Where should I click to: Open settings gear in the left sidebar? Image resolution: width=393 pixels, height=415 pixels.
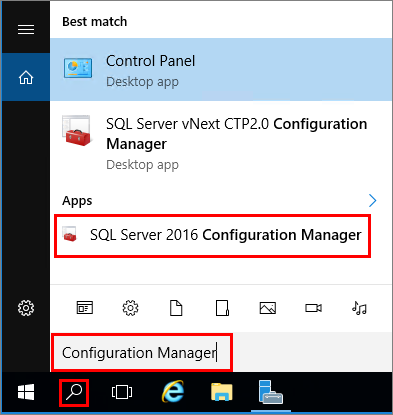click(x=26, y=308)
